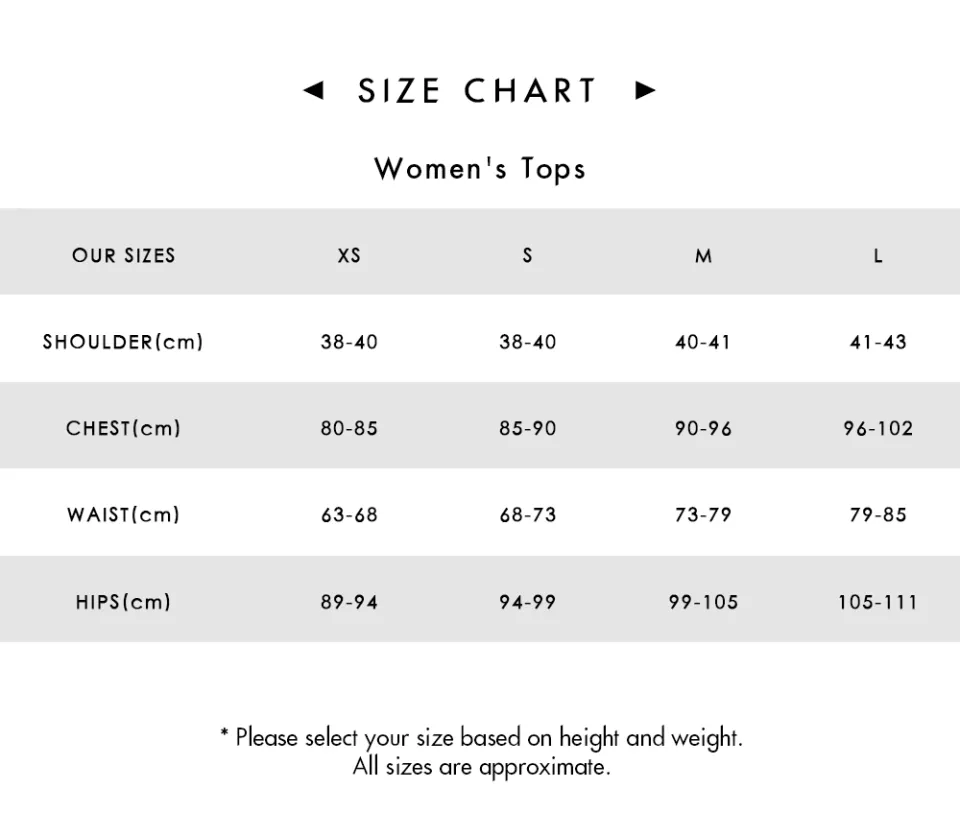Viewport: 960px width, 813px height.
Task: Choose the S size column header
Action: pyautogui.click(x=527, y=256)
